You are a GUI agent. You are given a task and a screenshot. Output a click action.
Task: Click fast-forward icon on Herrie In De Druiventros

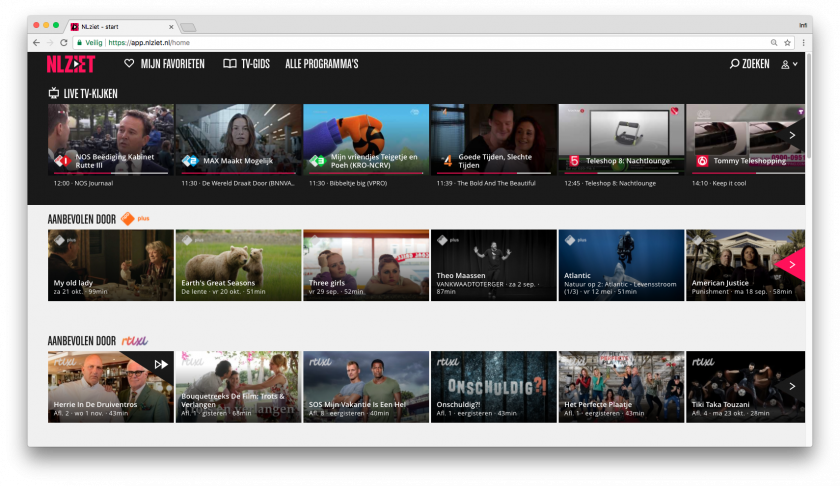(161, 364)
